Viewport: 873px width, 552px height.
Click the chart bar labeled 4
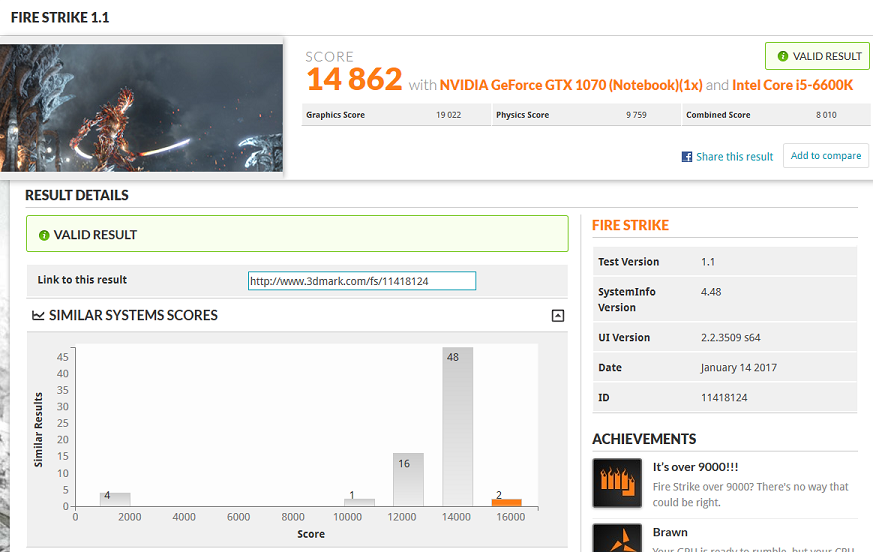point(115,499)
